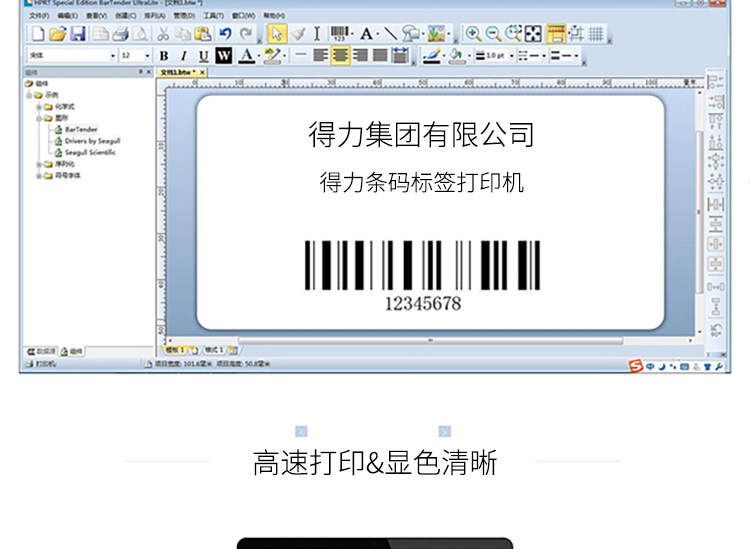The height and width of the screenshot is (549, 750).
Task: Click the crosshair snap alignment icon
Action: [576, 33]
